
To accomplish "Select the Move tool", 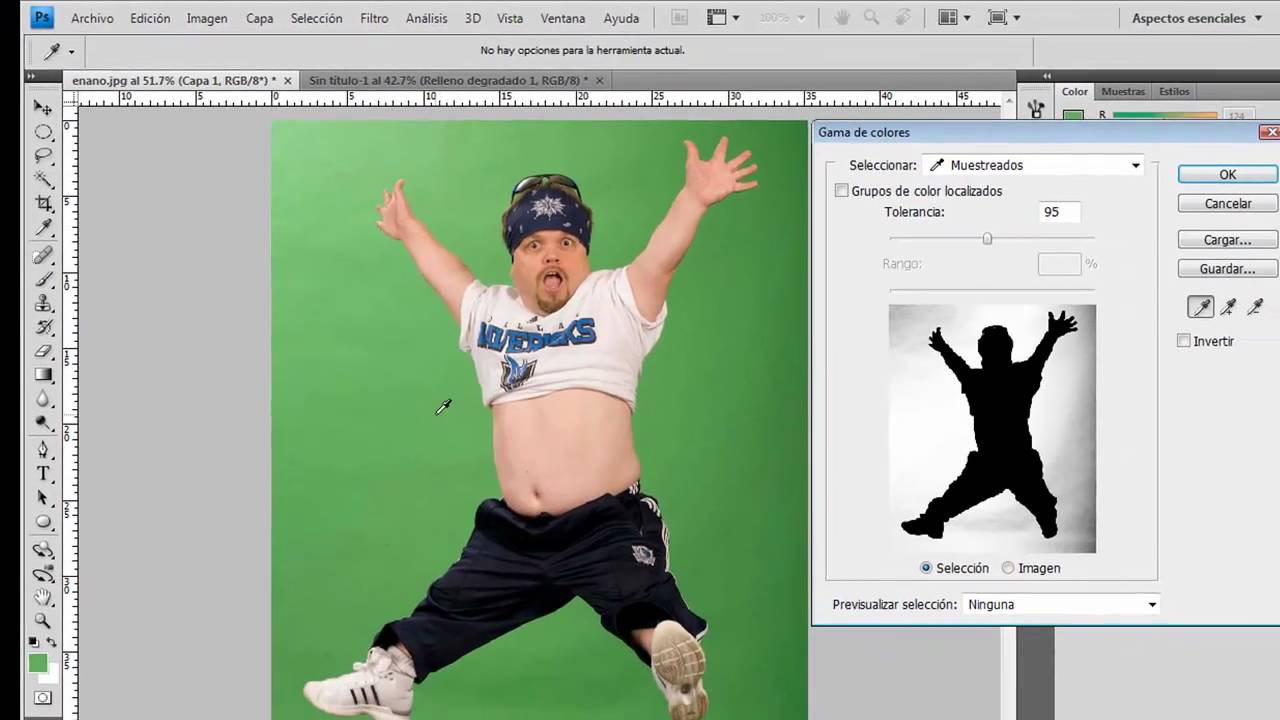I will 43,107.
